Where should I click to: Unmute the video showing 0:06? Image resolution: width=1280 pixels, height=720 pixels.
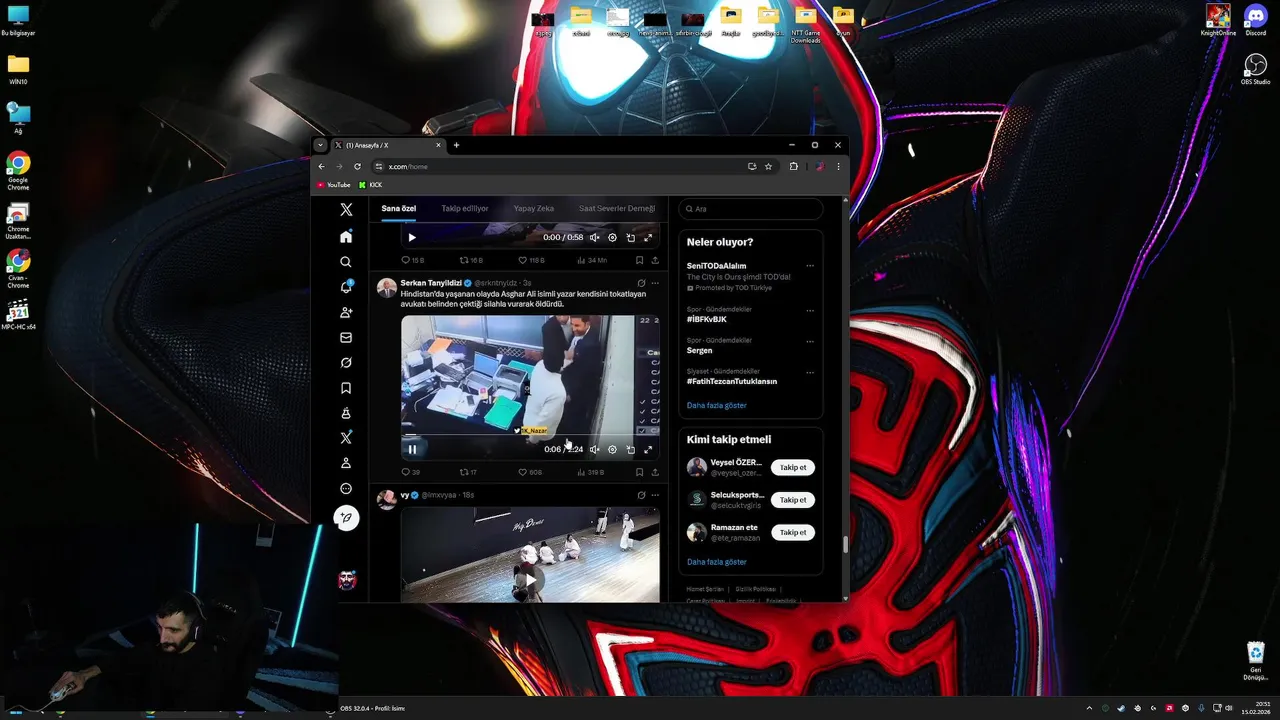(594, 449)
